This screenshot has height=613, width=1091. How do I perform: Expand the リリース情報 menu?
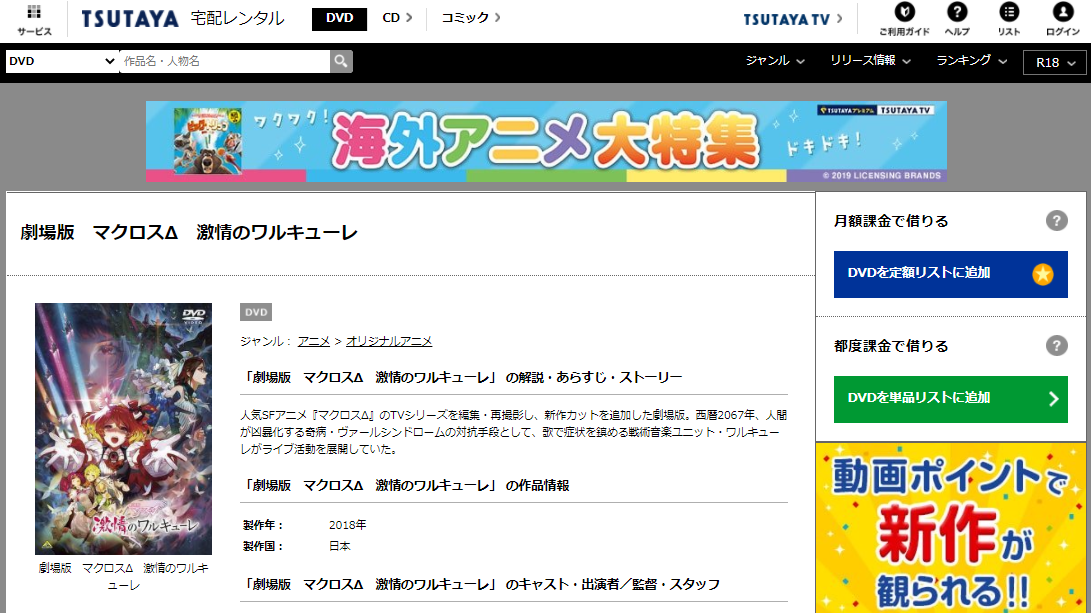[870, 61]
